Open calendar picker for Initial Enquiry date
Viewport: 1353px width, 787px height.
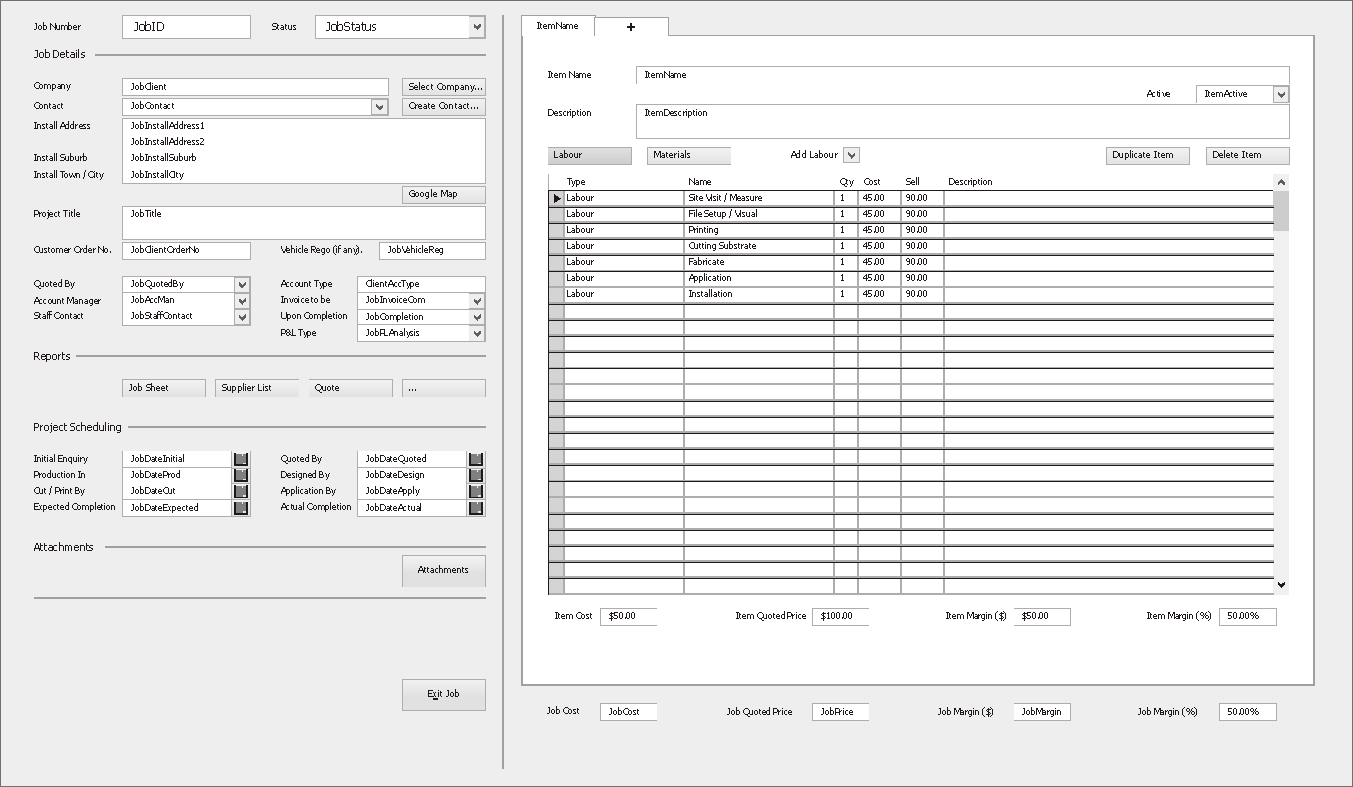click(x=241, y=459)
